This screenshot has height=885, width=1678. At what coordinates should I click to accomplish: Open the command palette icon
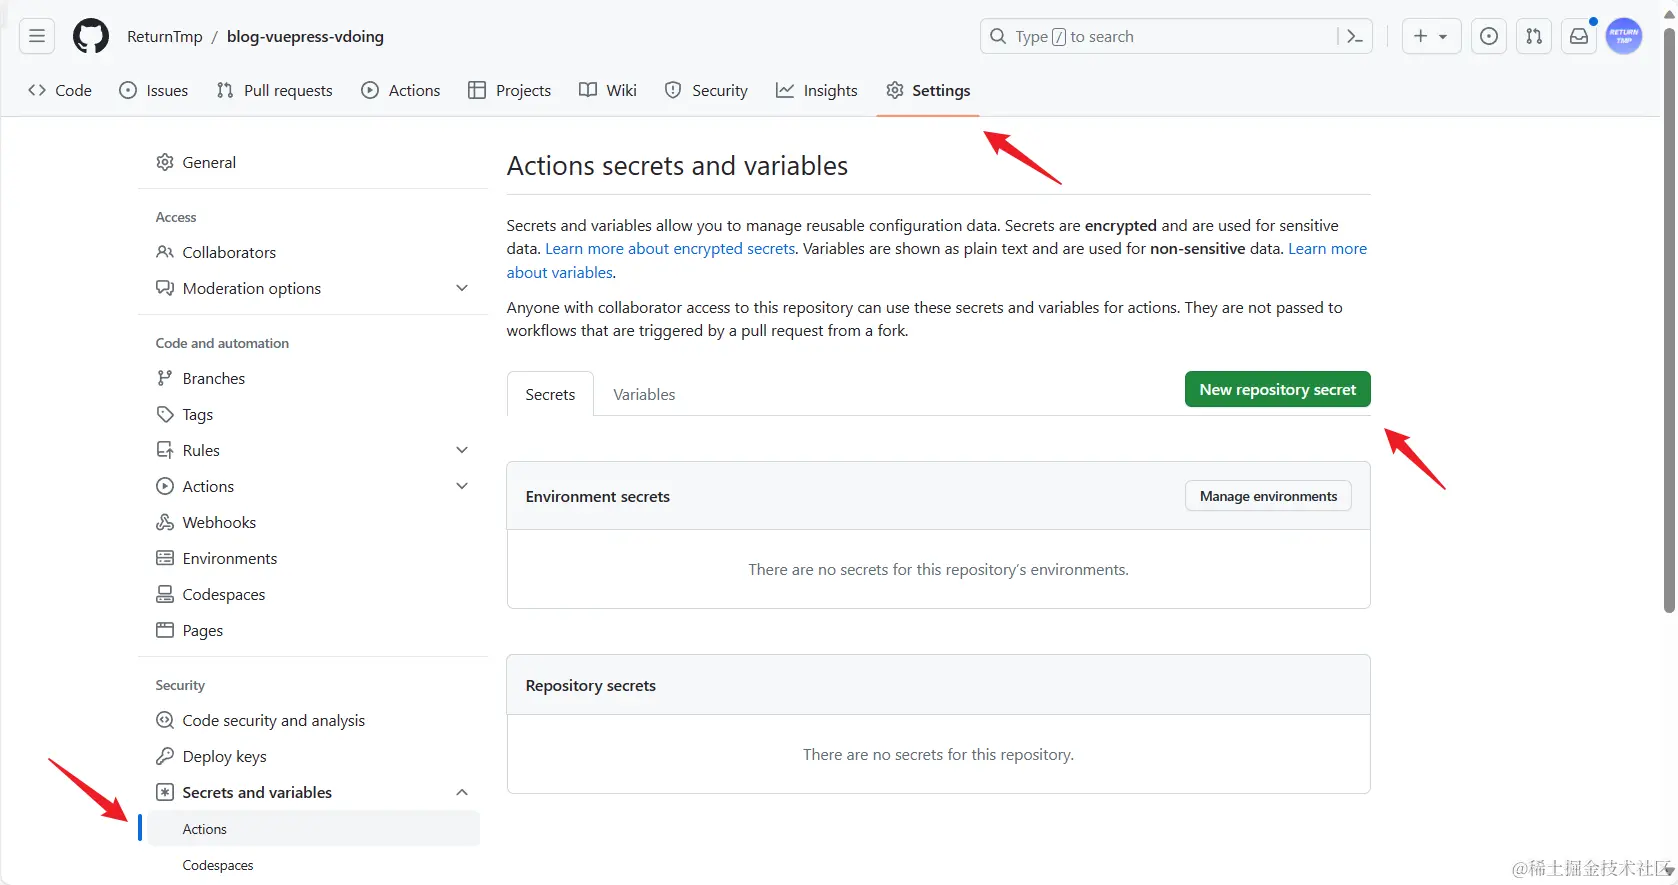click(x=1355, y=36)
